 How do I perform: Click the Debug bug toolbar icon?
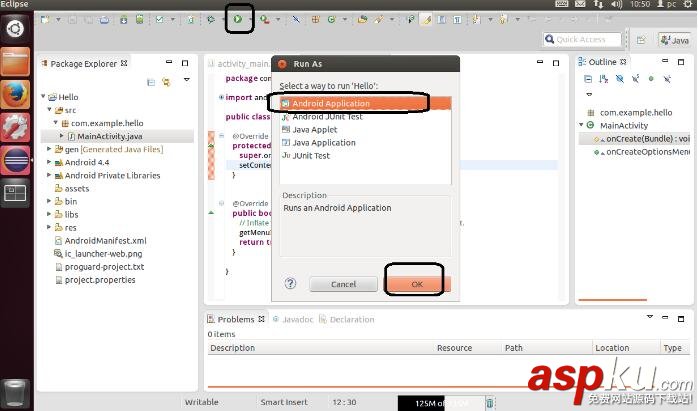point(211,20)
